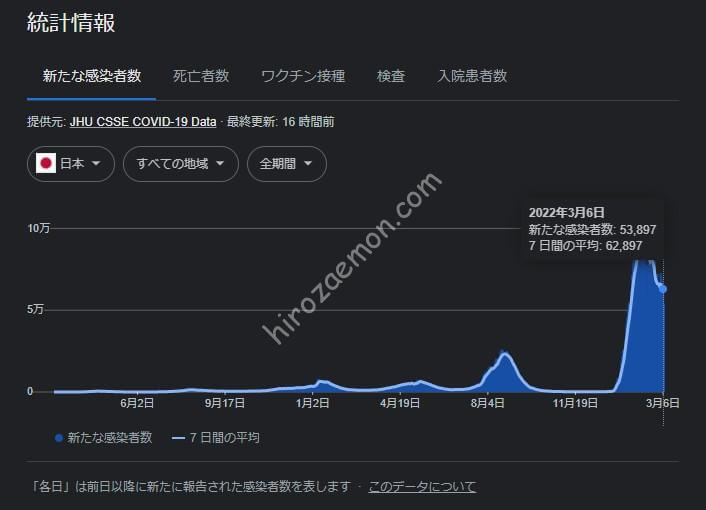
Task: Click the 1月2日 axis label
Action: [x=312, y=403]
